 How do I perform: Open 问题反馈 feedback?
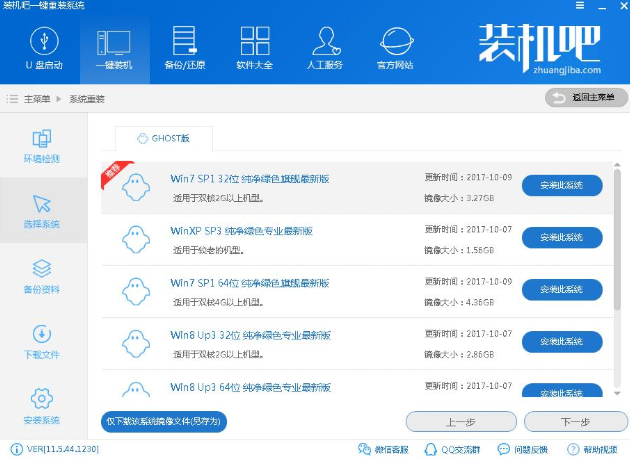coord(522,450)
